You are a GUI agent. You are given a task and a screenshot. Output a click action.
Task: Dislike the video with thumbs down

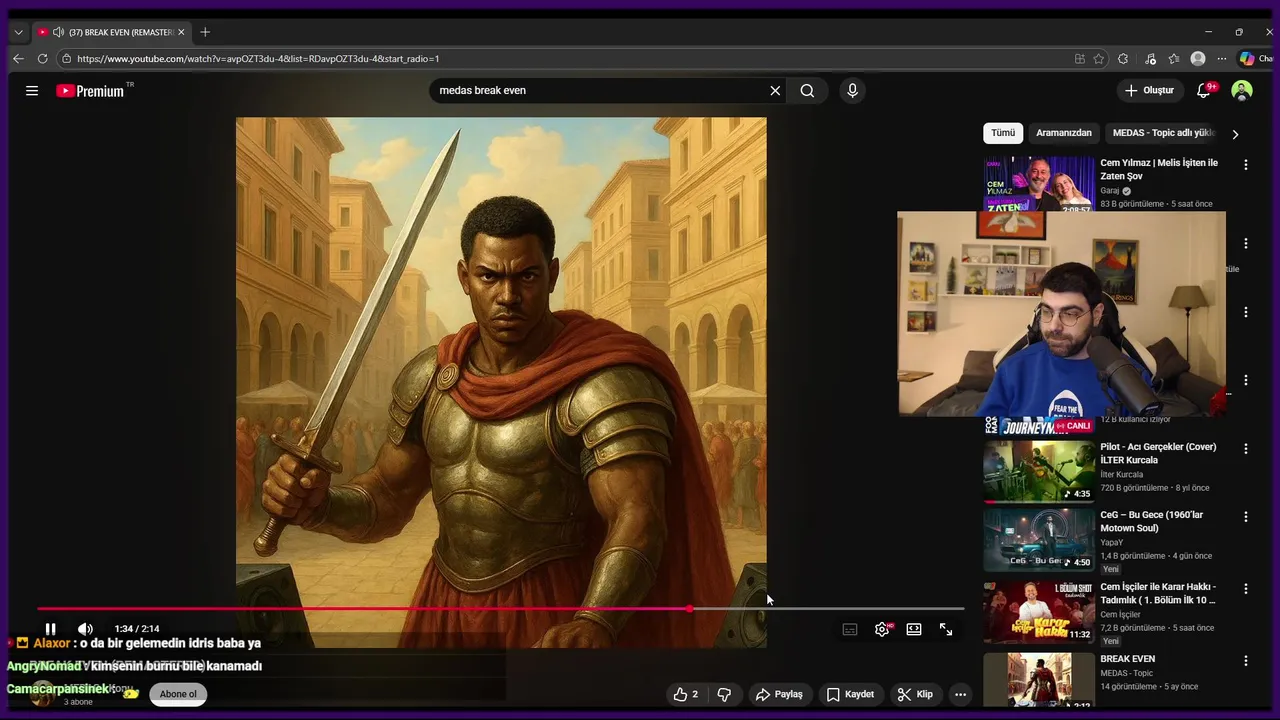point(724,694)
